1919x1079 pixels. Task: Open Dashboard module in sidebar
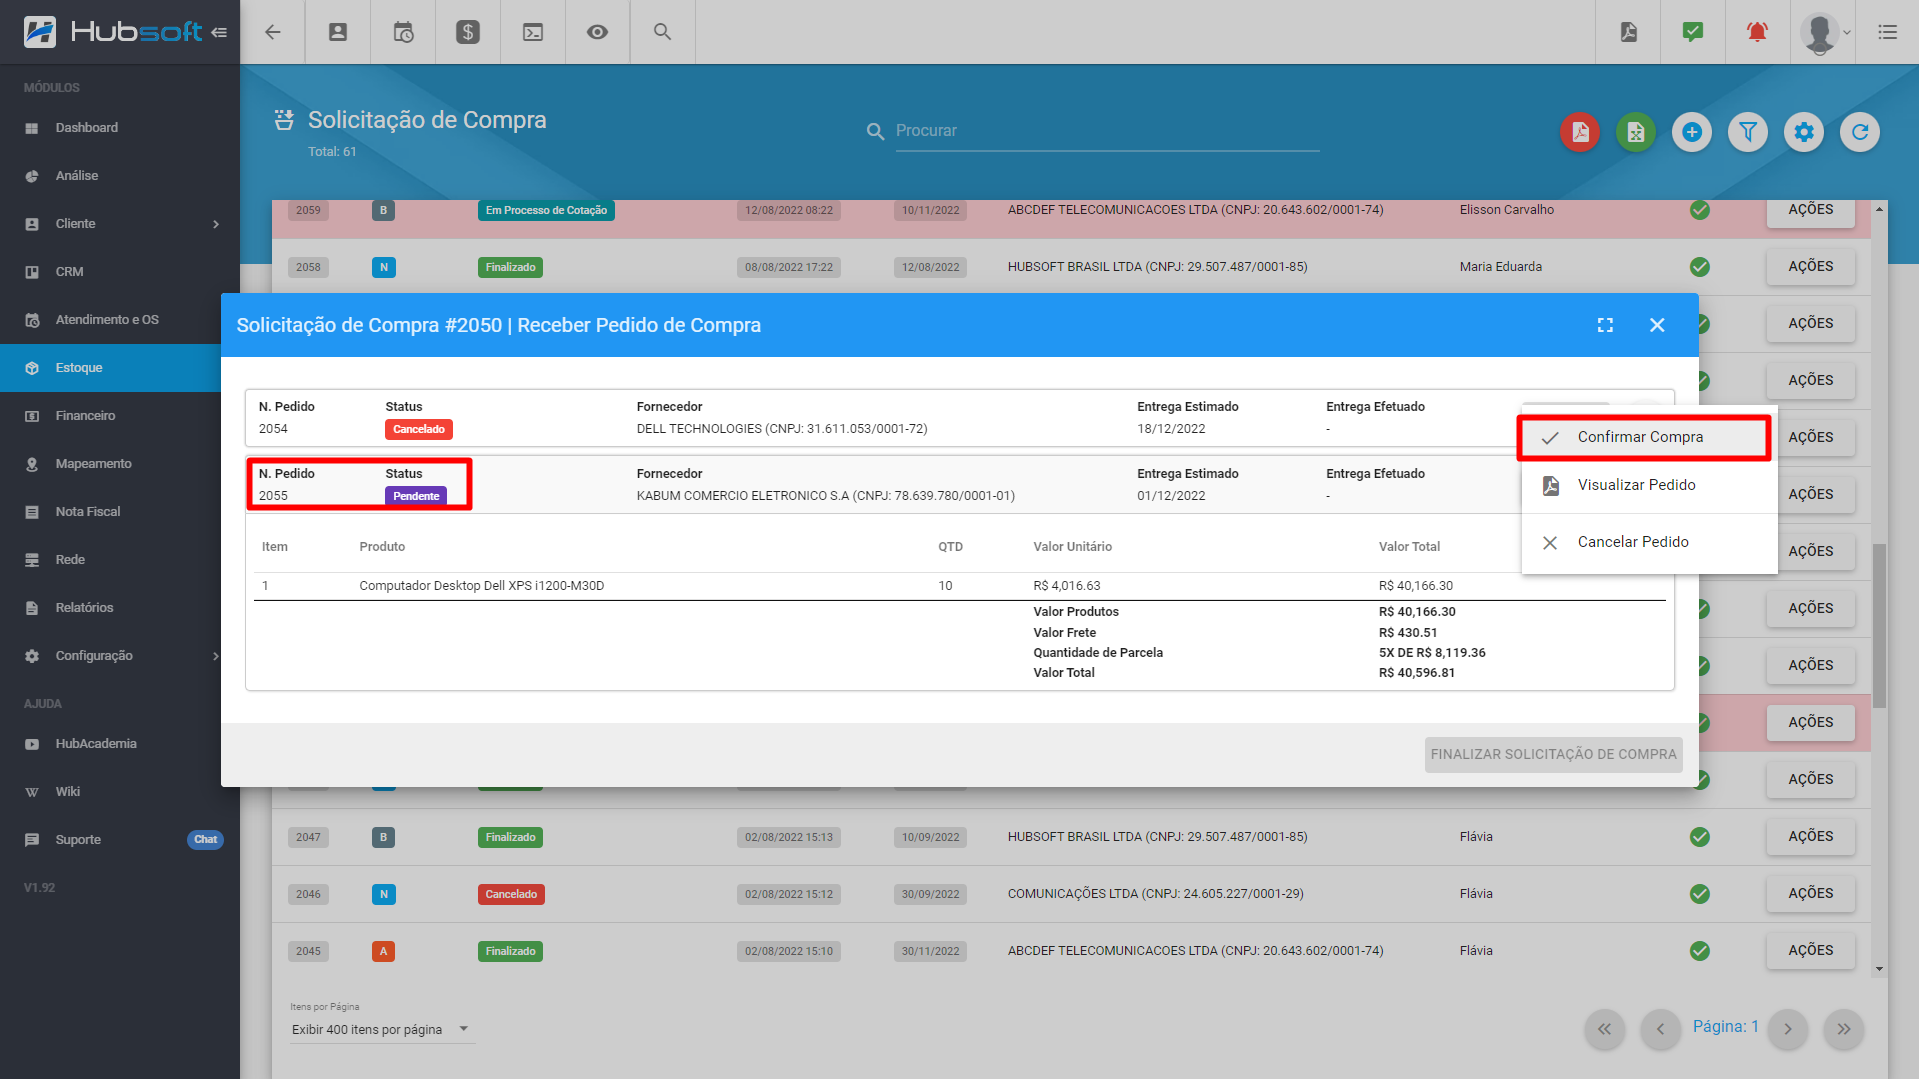tap(120, 128)
